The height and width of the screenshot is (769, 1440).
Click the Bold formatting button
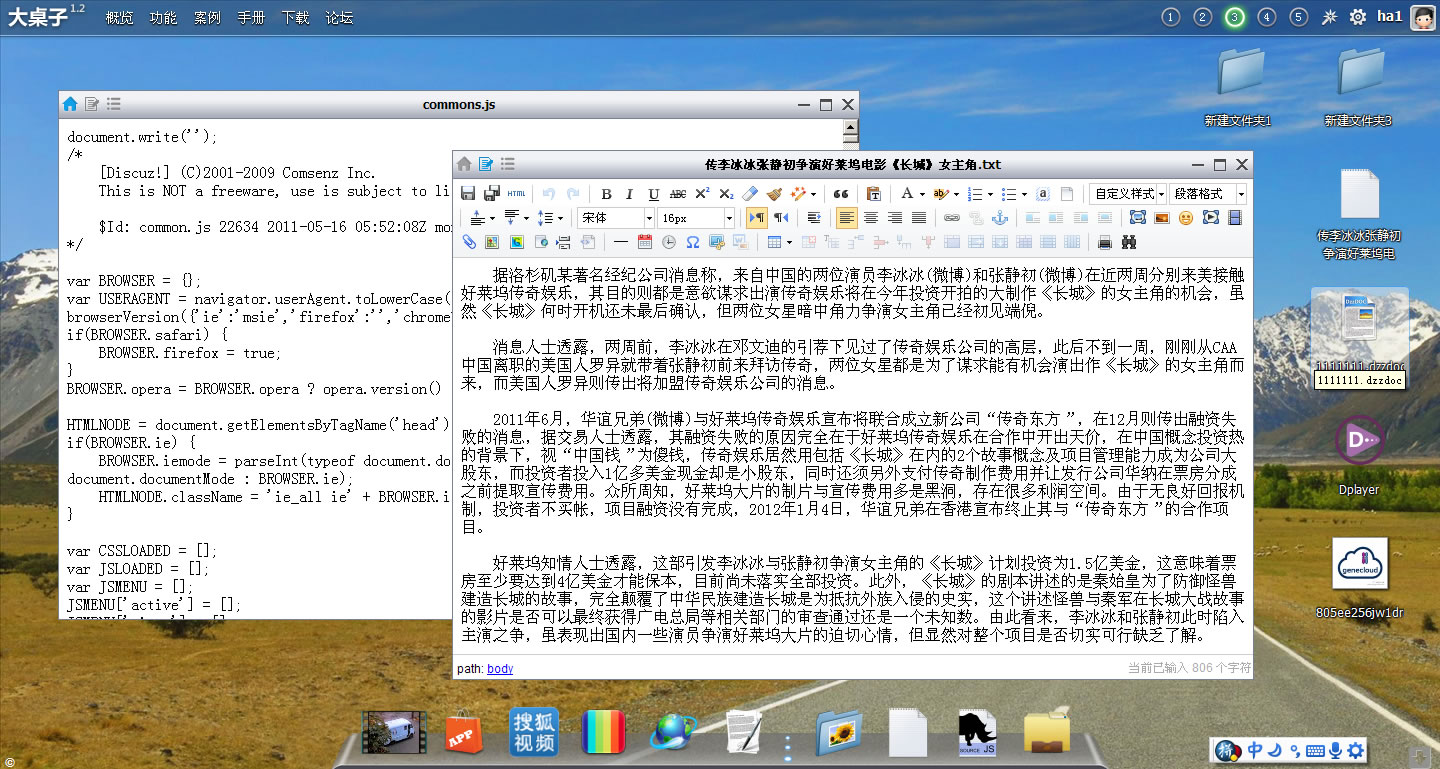coord(605,194)
